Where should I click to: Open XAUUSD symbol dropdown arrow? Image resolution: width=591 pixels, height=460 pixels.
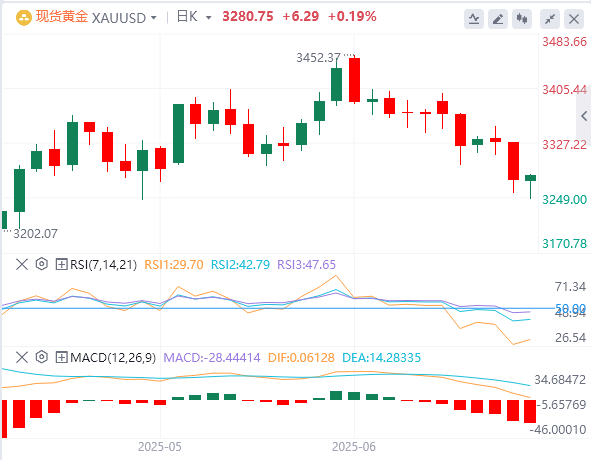[x=153, y=18]
